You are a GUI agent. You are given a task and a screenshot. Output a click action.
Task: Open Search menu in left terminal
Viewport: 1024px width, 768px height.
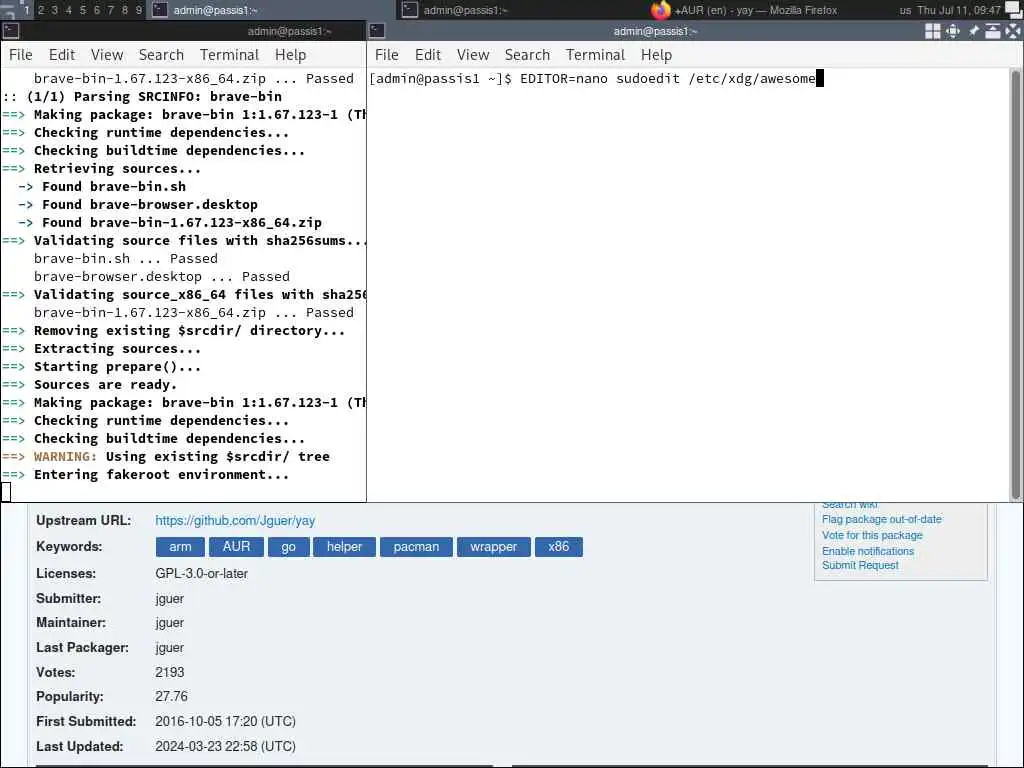coord(161,55)
